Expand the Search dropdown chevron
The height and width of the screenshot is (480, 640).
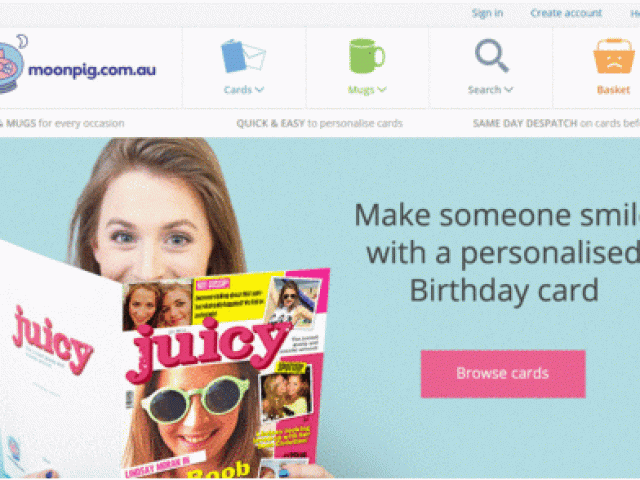pos(509,89)
